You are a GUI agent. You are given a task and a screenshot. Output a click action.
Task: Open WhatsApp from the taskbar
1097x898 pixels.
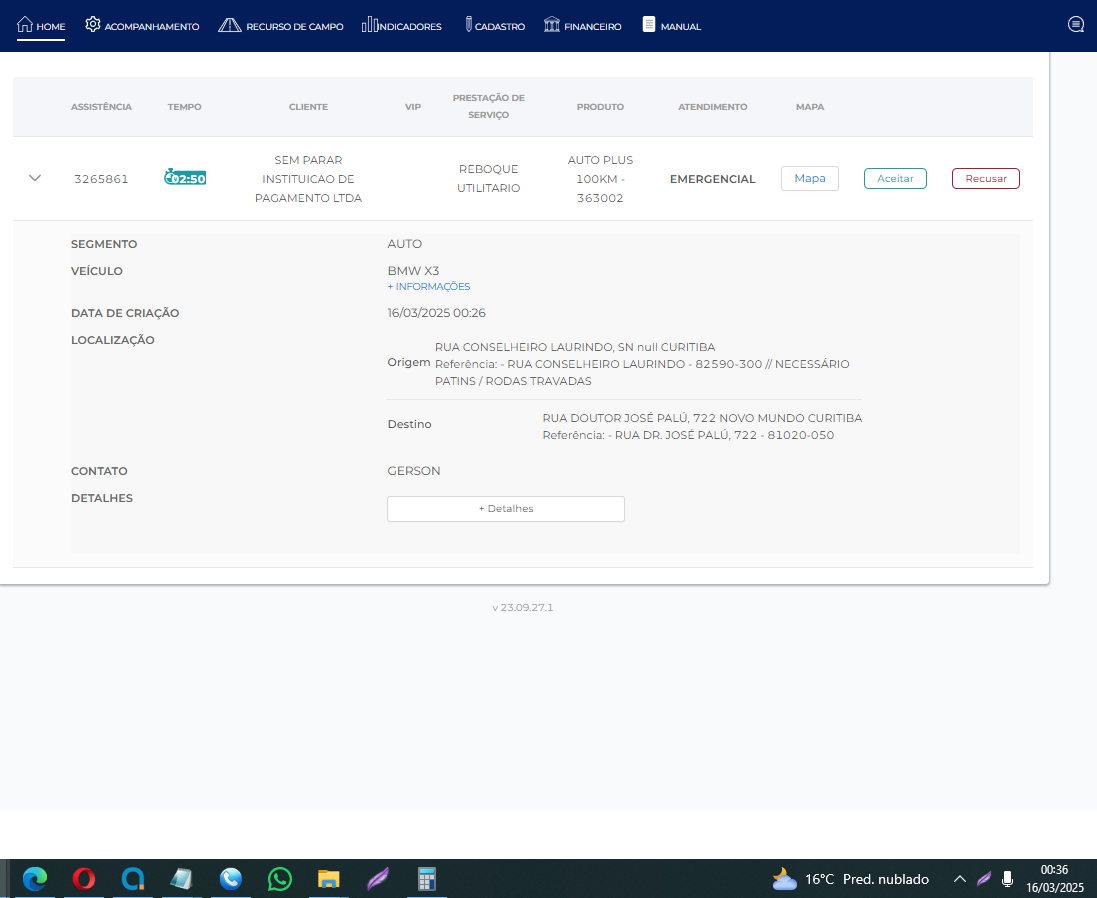[280, 879]
